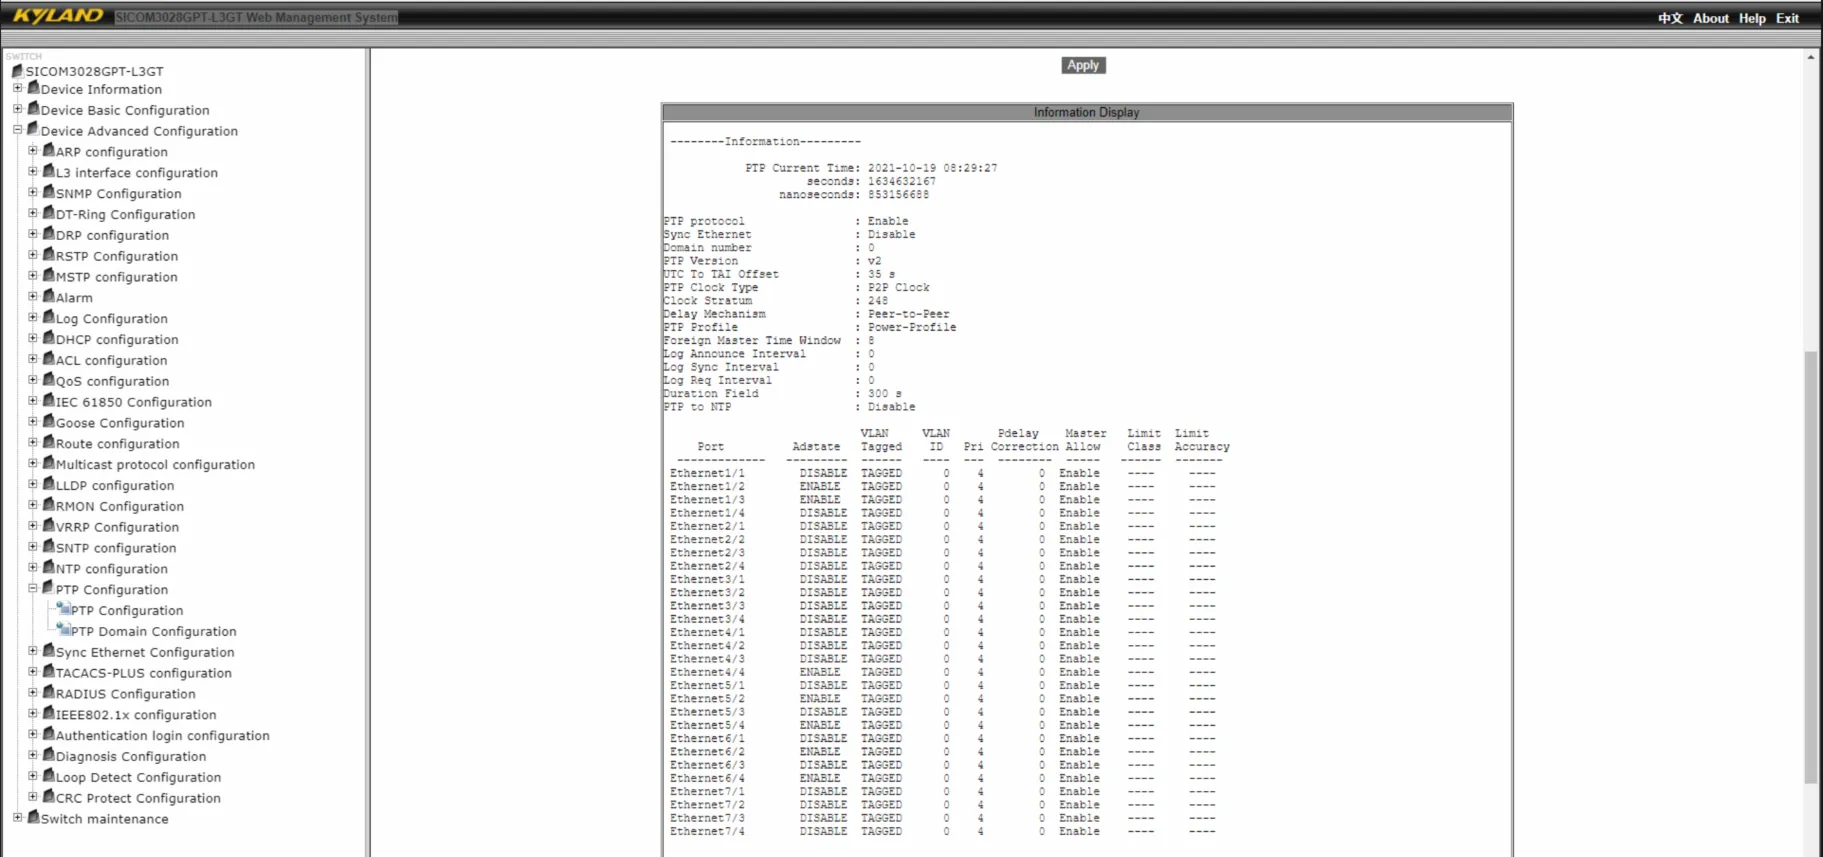Select Authentication login configuration item
The width and height of the screenshot is (1823, 857).
pos(162,736)
